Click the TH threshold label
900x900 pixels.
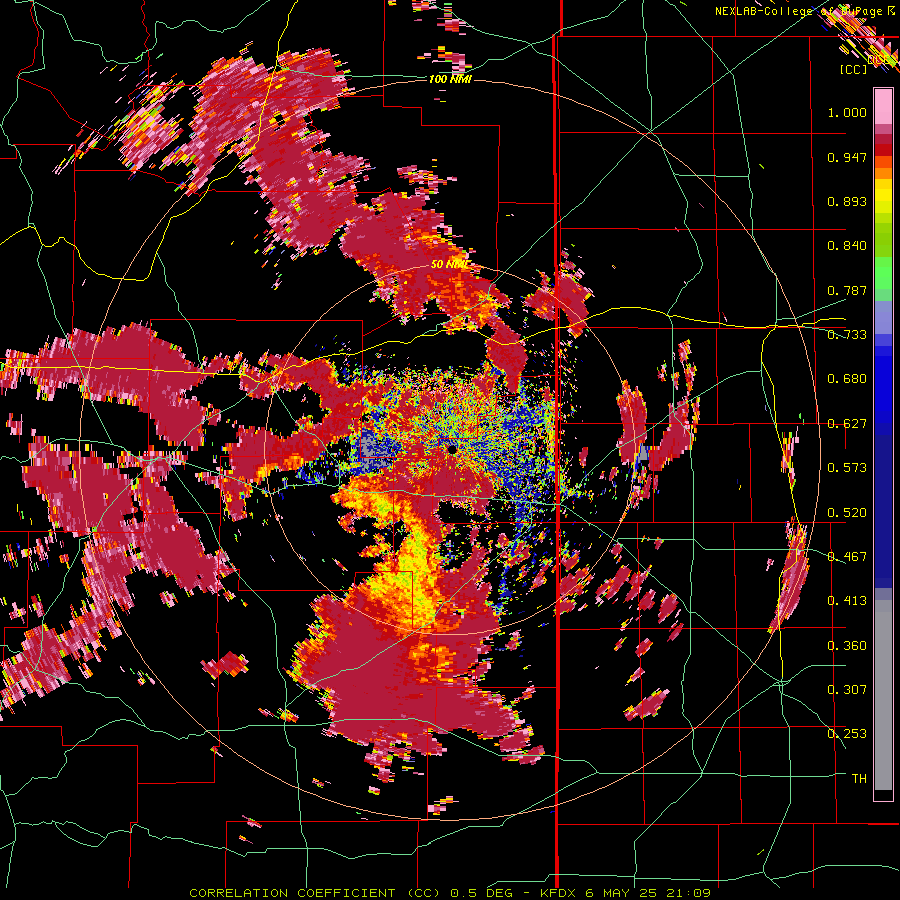pyautogui.click(x=859, y=779)
